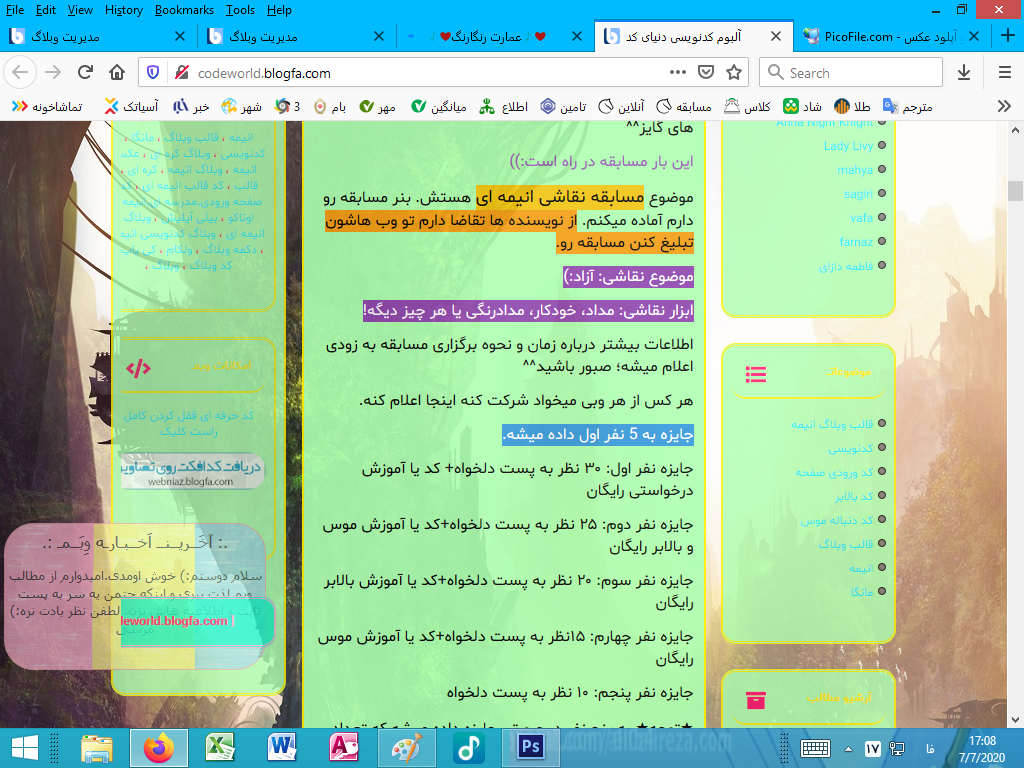This screenshot has width=1024, height=768.
Task: Click the tracking protection shield icon
Action: tap(153, 73)
